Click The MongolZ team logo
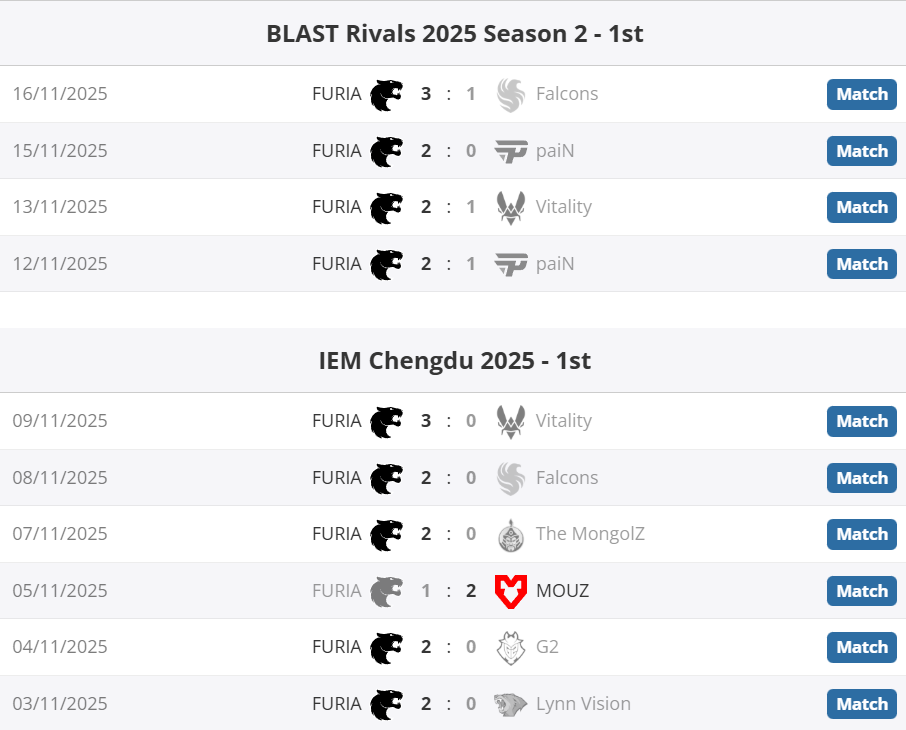The image size is (906, 730). click(510, 534)
